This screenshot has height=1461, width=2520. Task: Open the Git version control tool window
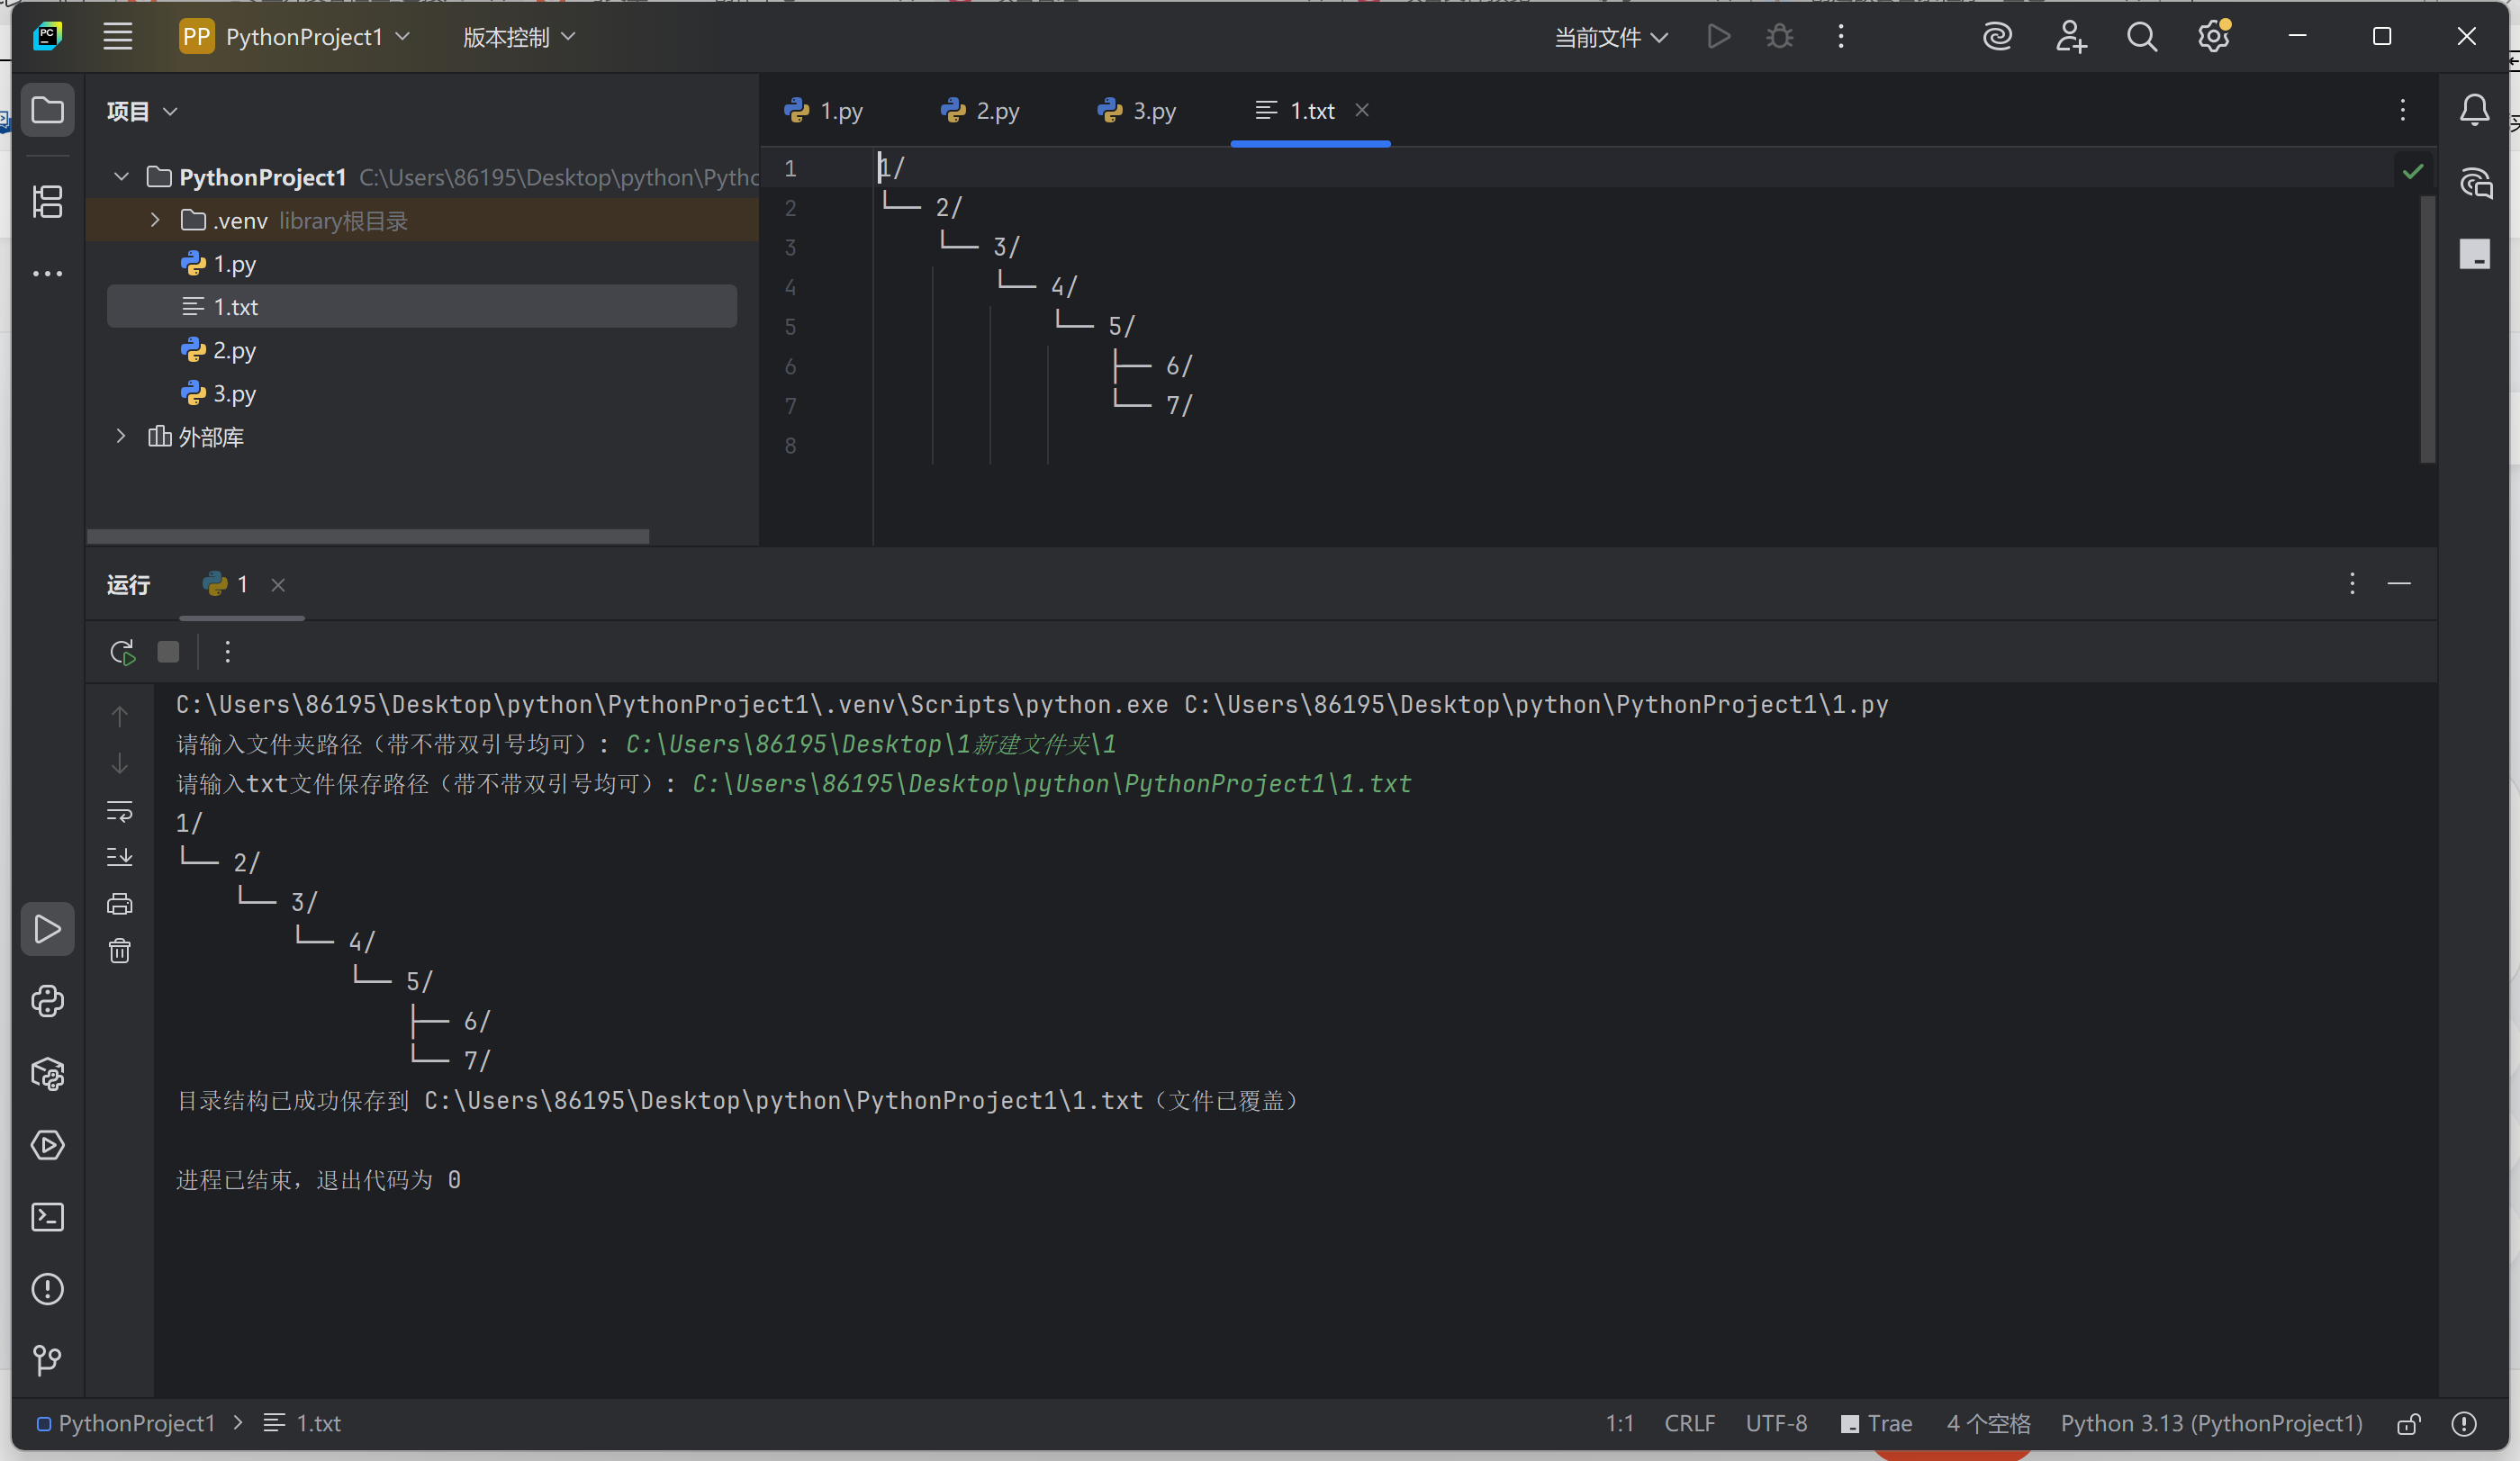click(x=47, y=1360)
